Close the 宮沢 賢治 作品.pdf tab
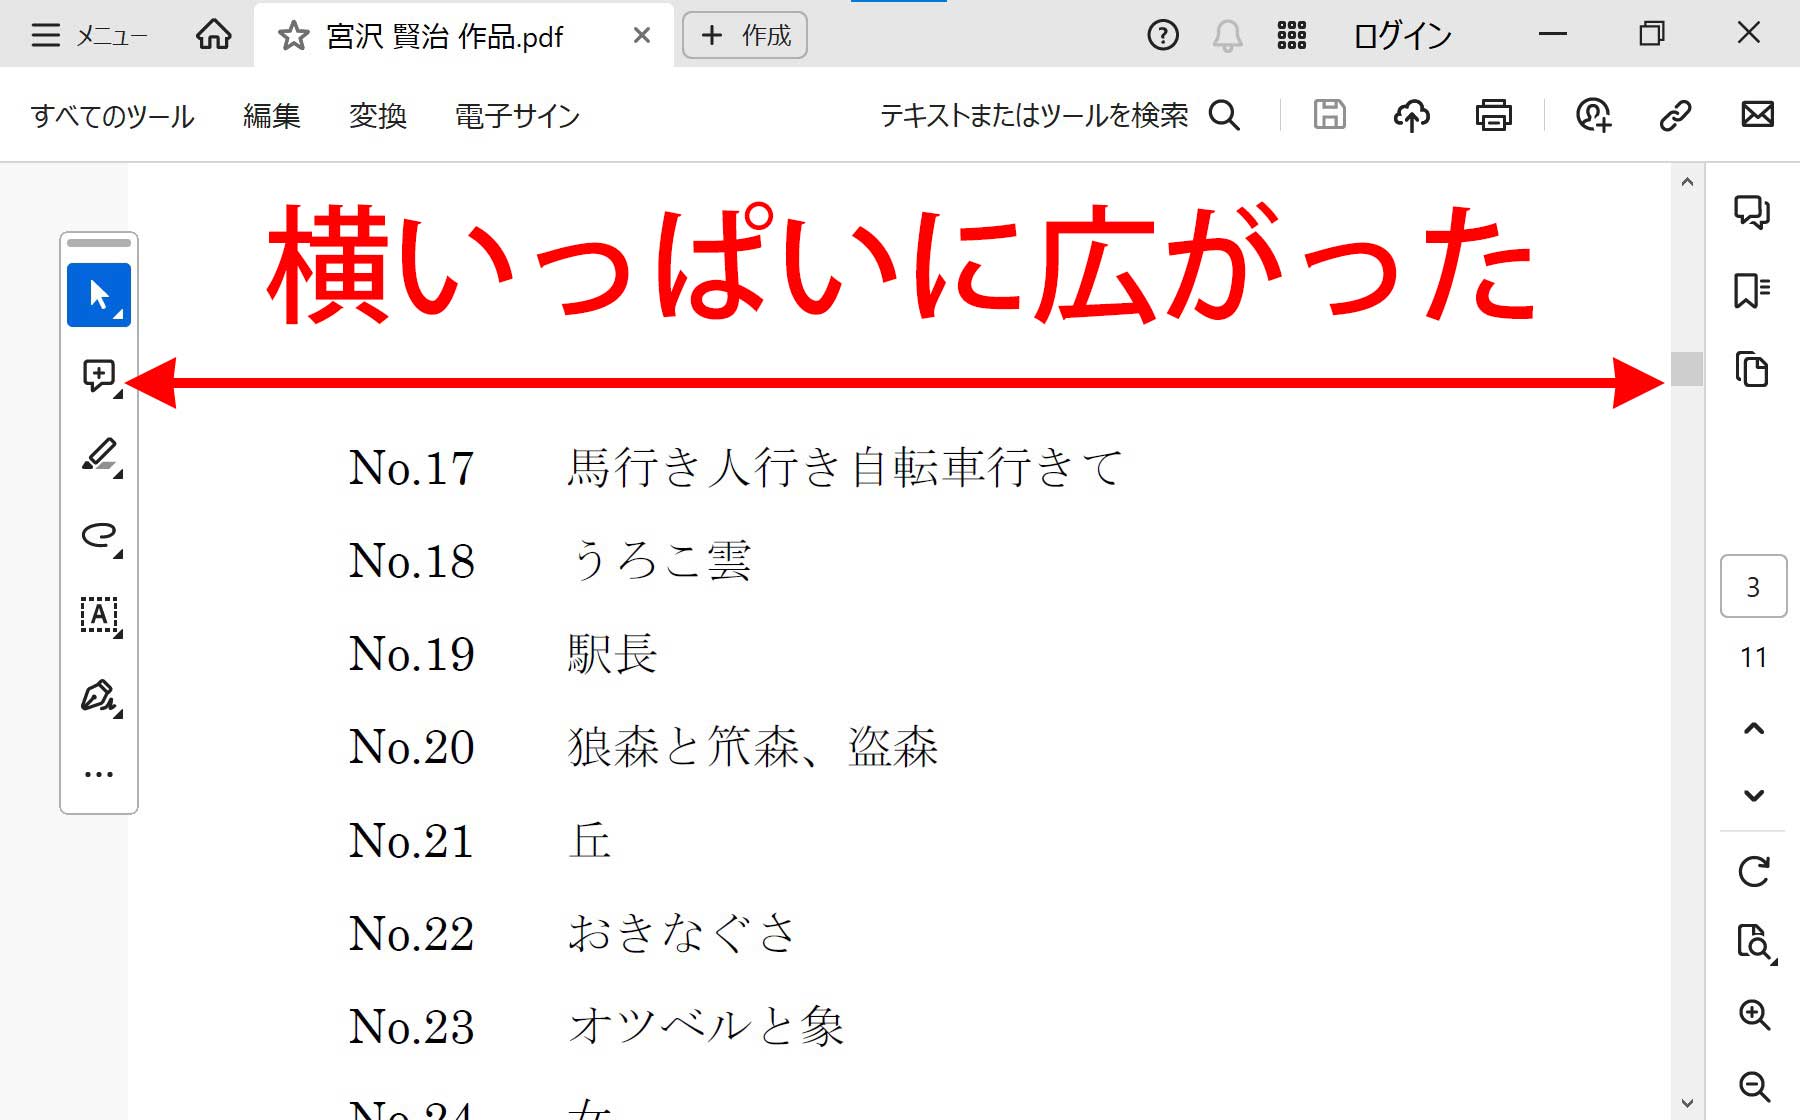The height and width of the screenshot is (1120, 1800). tap(642, 36)
